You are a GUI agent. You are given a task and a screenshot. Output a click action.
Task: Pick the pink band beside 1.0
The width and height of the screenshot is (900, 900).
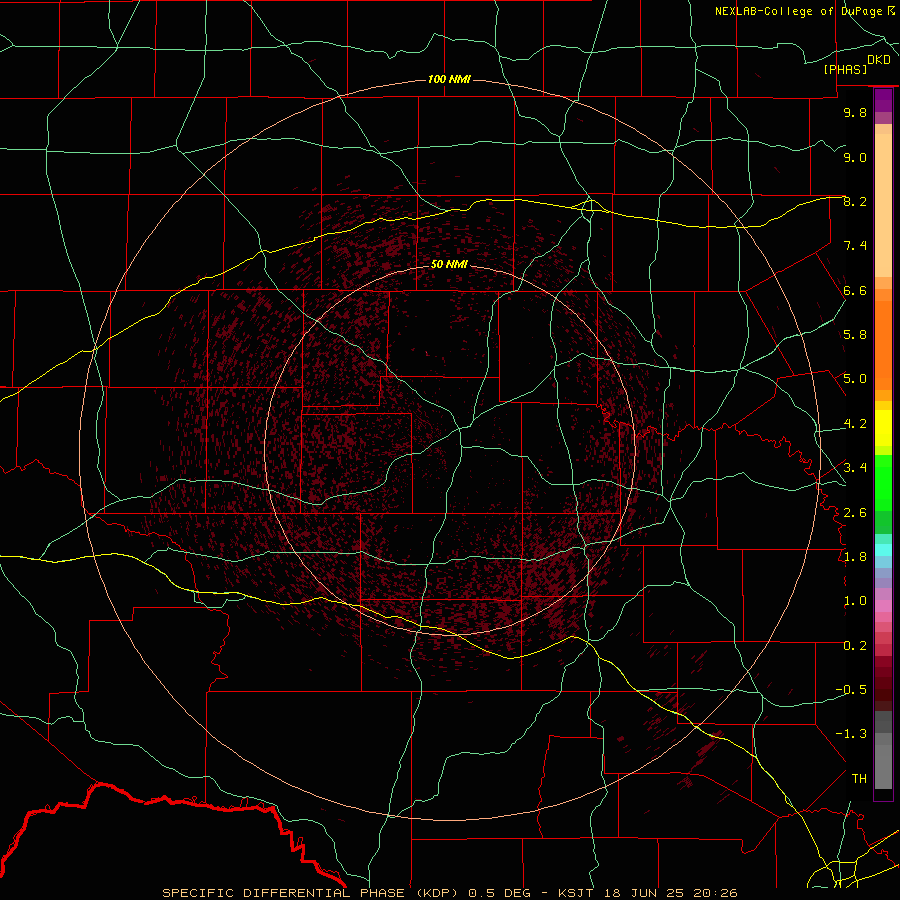(x=883, y=606)
